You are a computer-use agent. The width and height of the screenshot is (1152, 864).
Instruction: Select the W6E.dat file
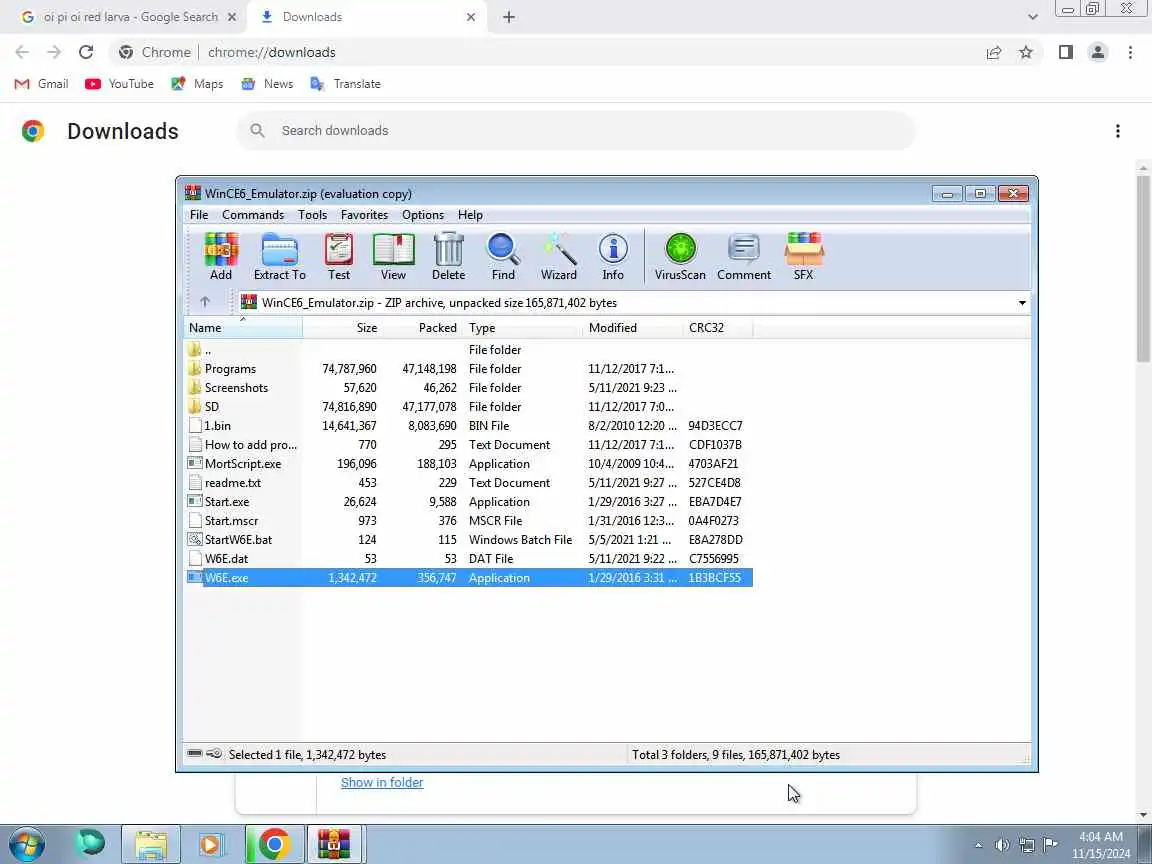[468, 559]
